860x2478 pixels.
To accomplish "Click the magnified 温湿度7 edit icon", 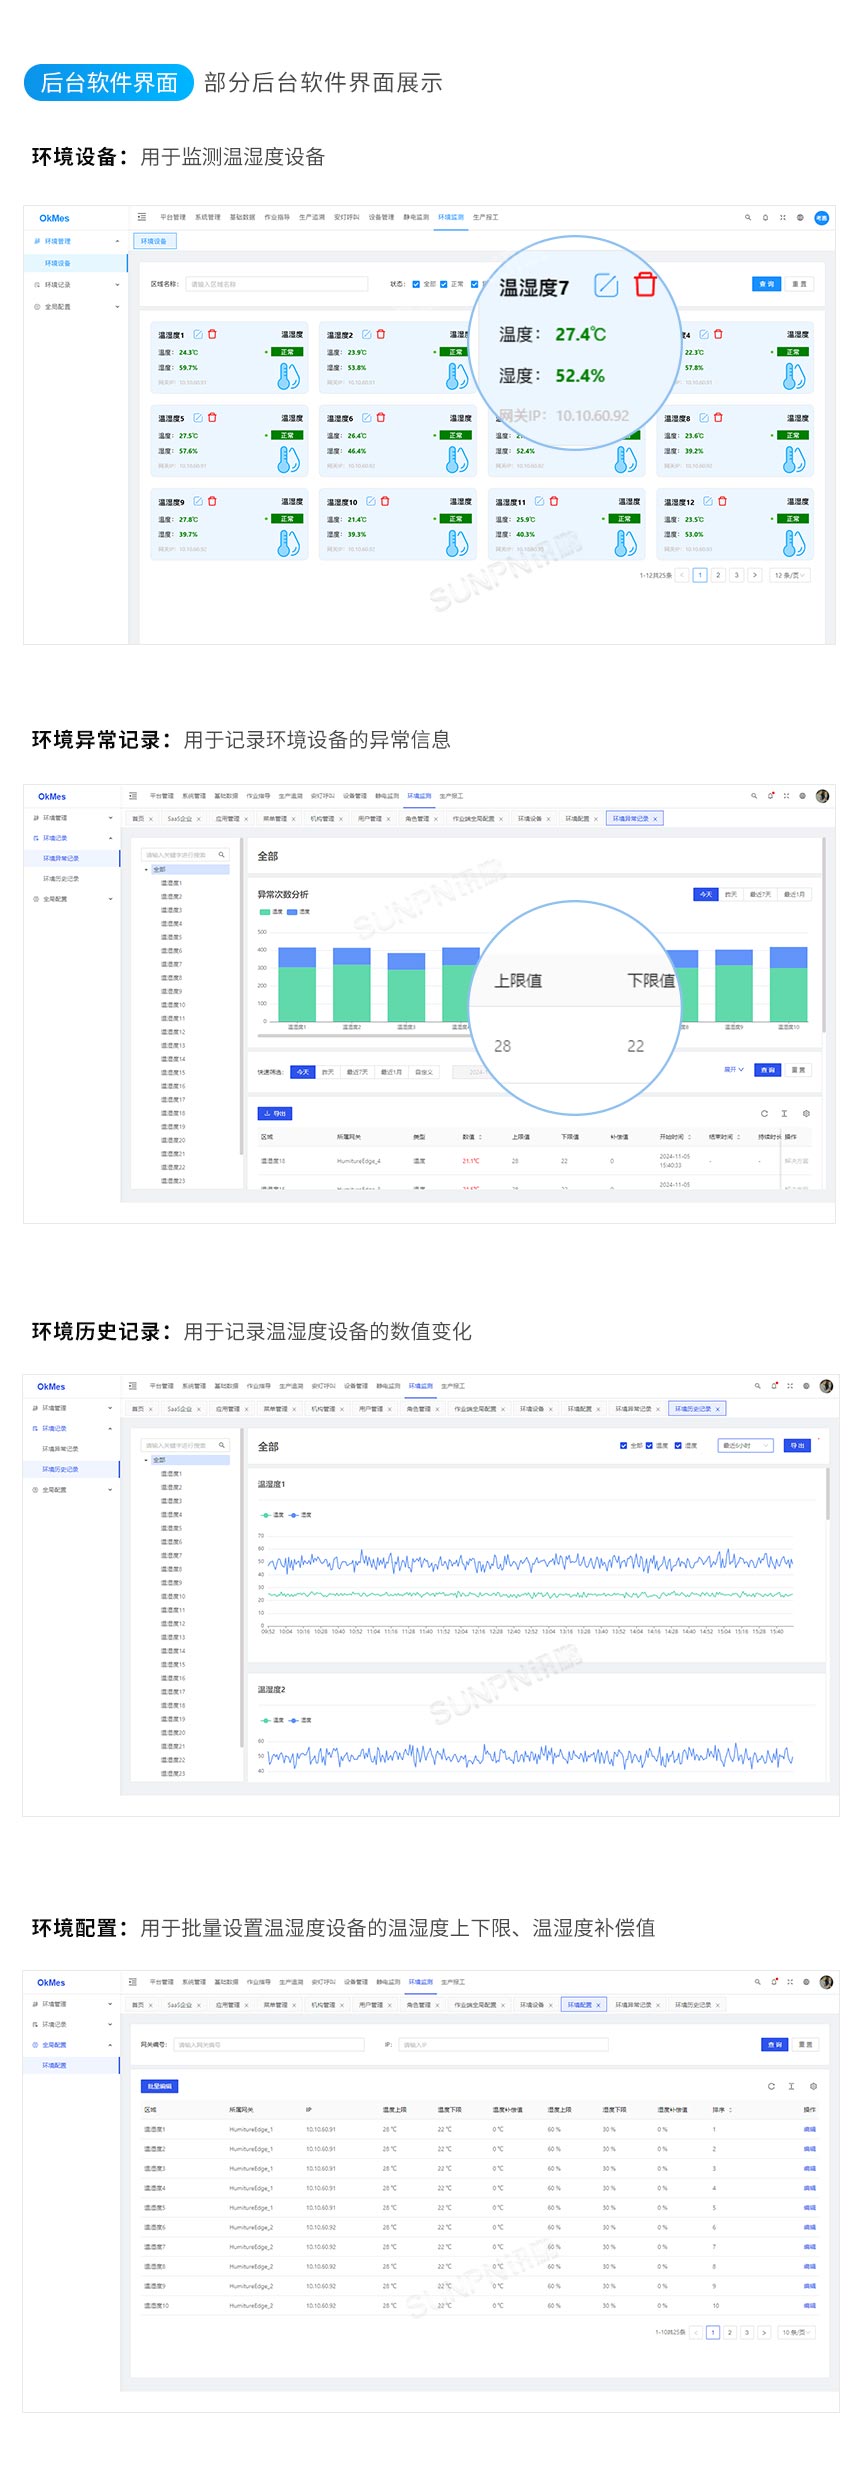I will tap(606, 286).
